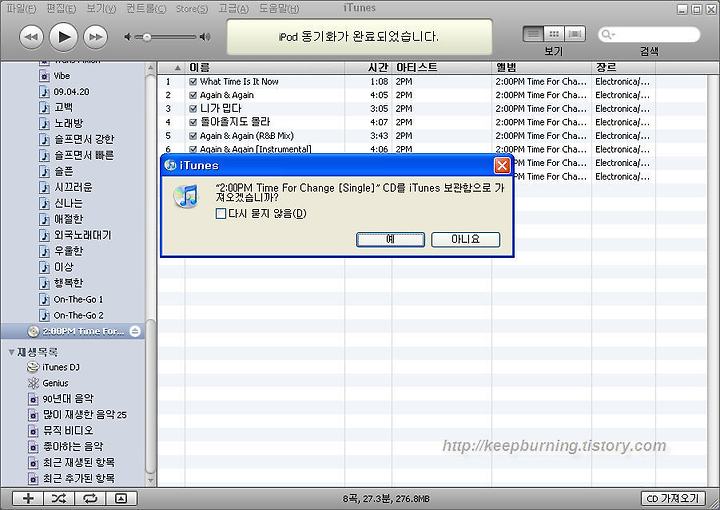Open the On-The-Go 1 playlist

(78, 299)
